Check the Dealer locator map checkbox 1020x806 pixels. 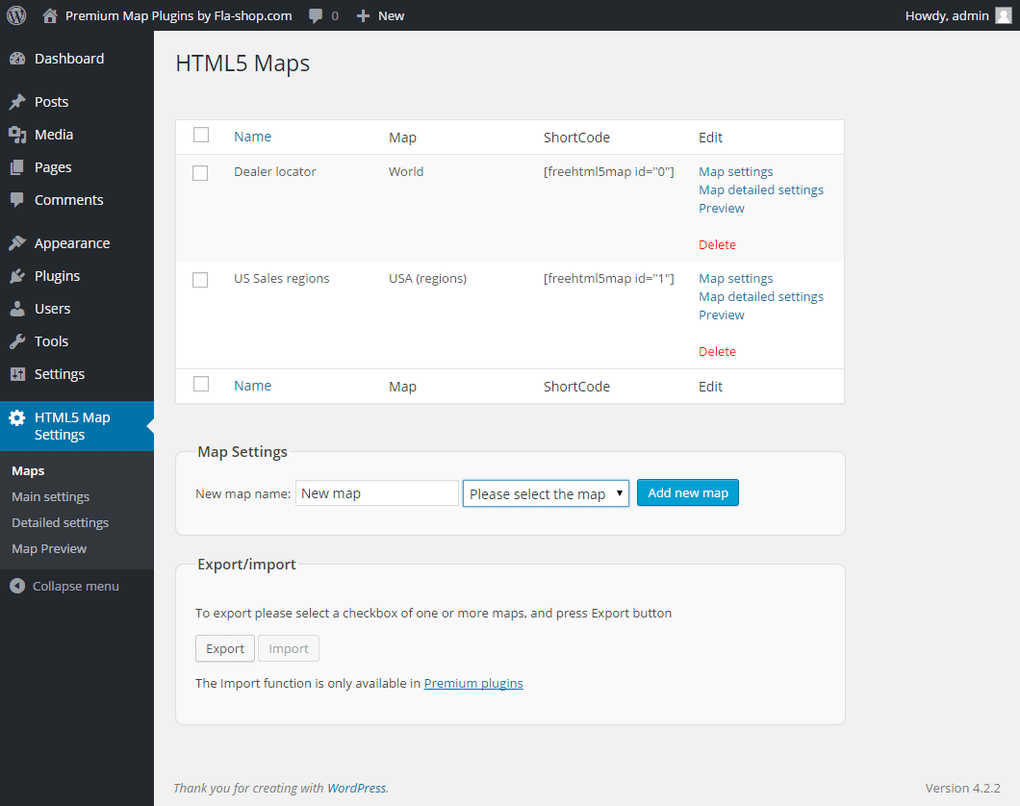(199, 172)
